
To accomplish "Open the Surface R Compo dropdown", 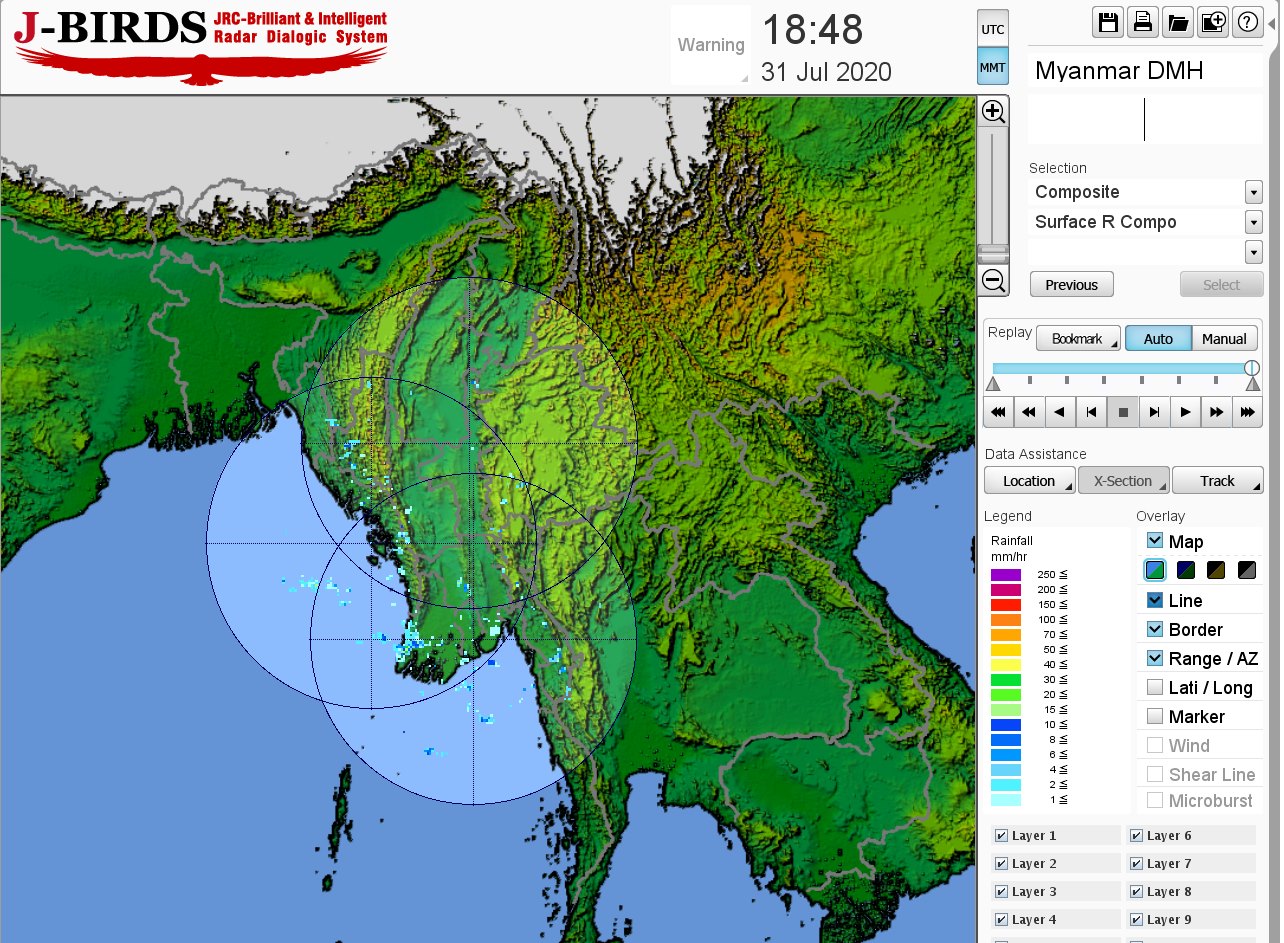I will pyautogui.click(x=1253, y=222).
